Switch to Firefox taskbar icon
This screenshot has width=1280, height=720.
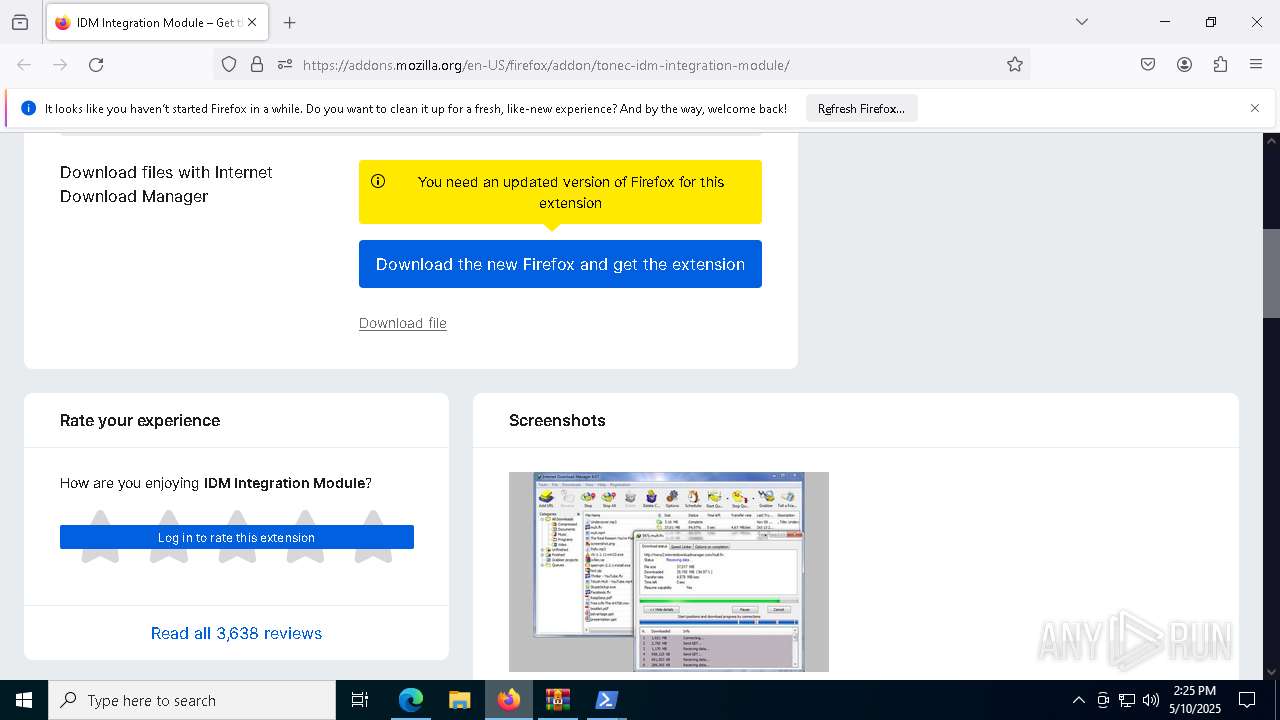click(509, 700)
